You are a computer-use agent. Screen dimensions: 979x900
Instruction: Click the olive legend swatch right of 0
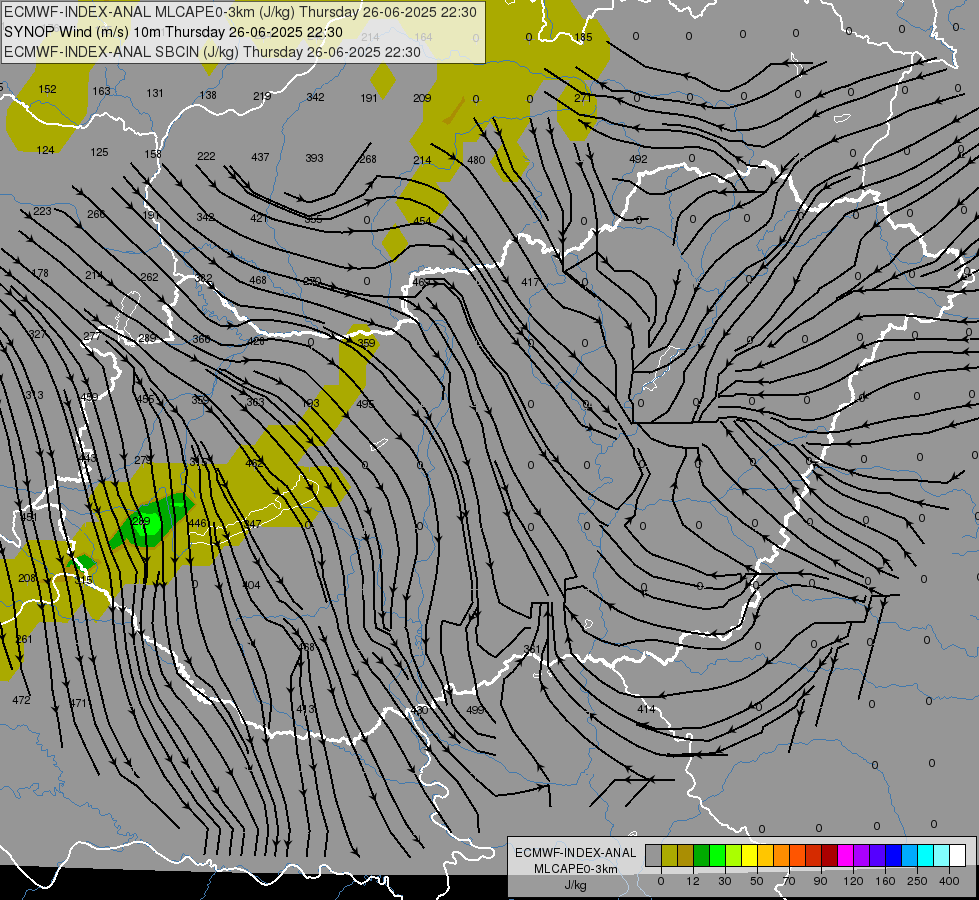(669, 856)
